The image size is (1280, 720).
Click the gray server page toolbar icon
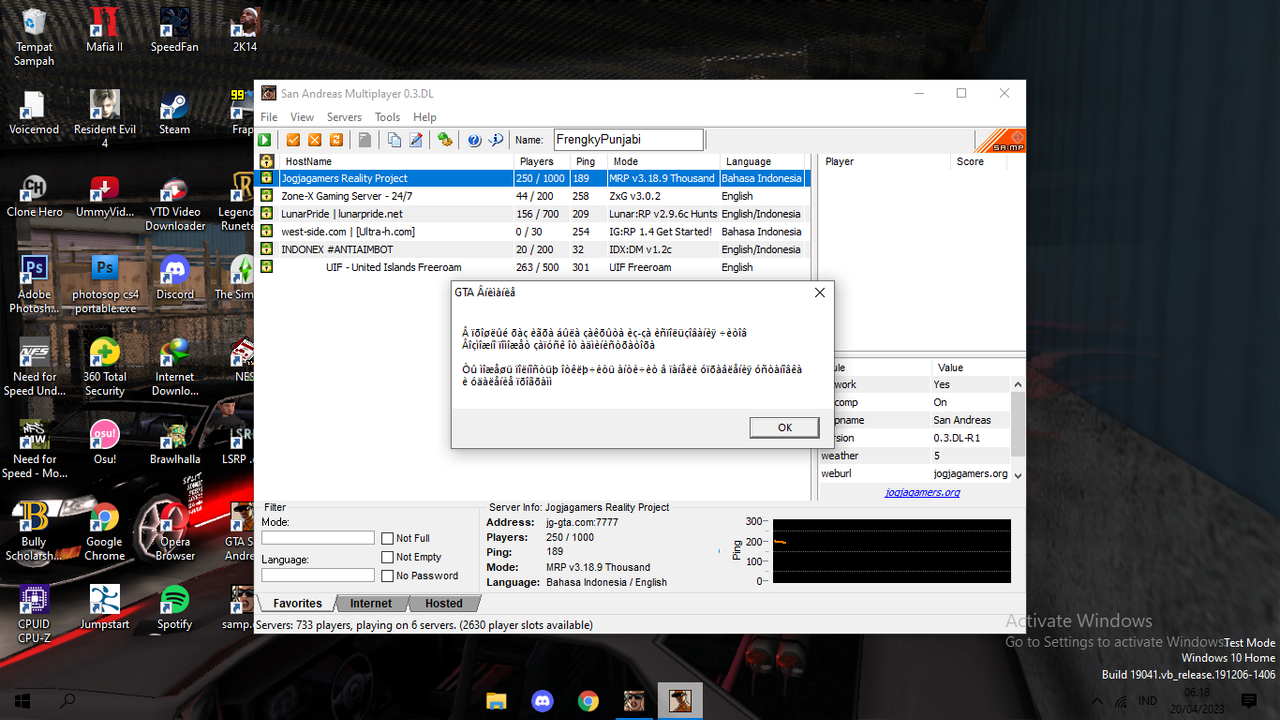(x=365, y=140)
